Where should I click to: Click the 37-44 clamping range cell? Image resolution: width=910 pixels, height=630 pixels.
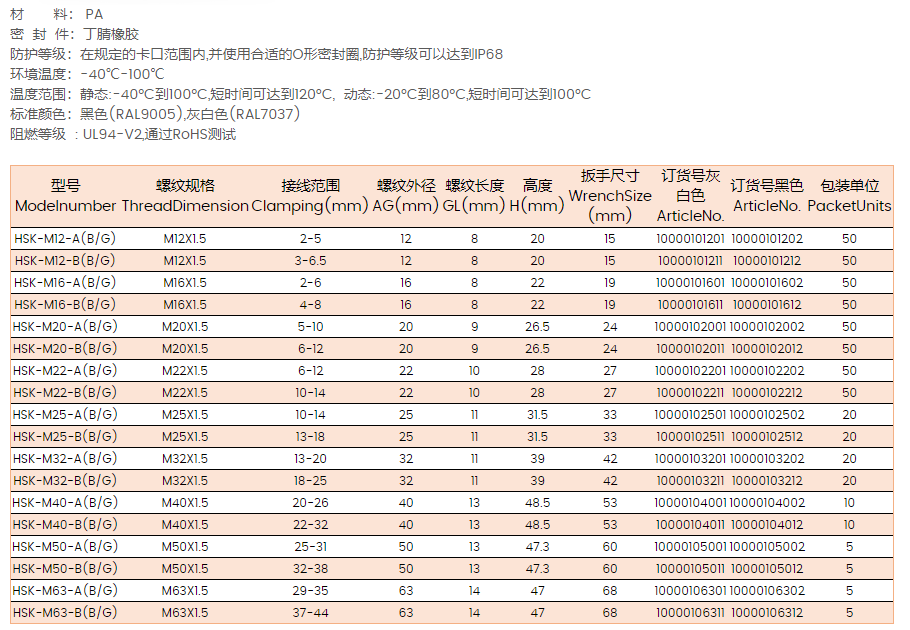[x=310, y=613]
